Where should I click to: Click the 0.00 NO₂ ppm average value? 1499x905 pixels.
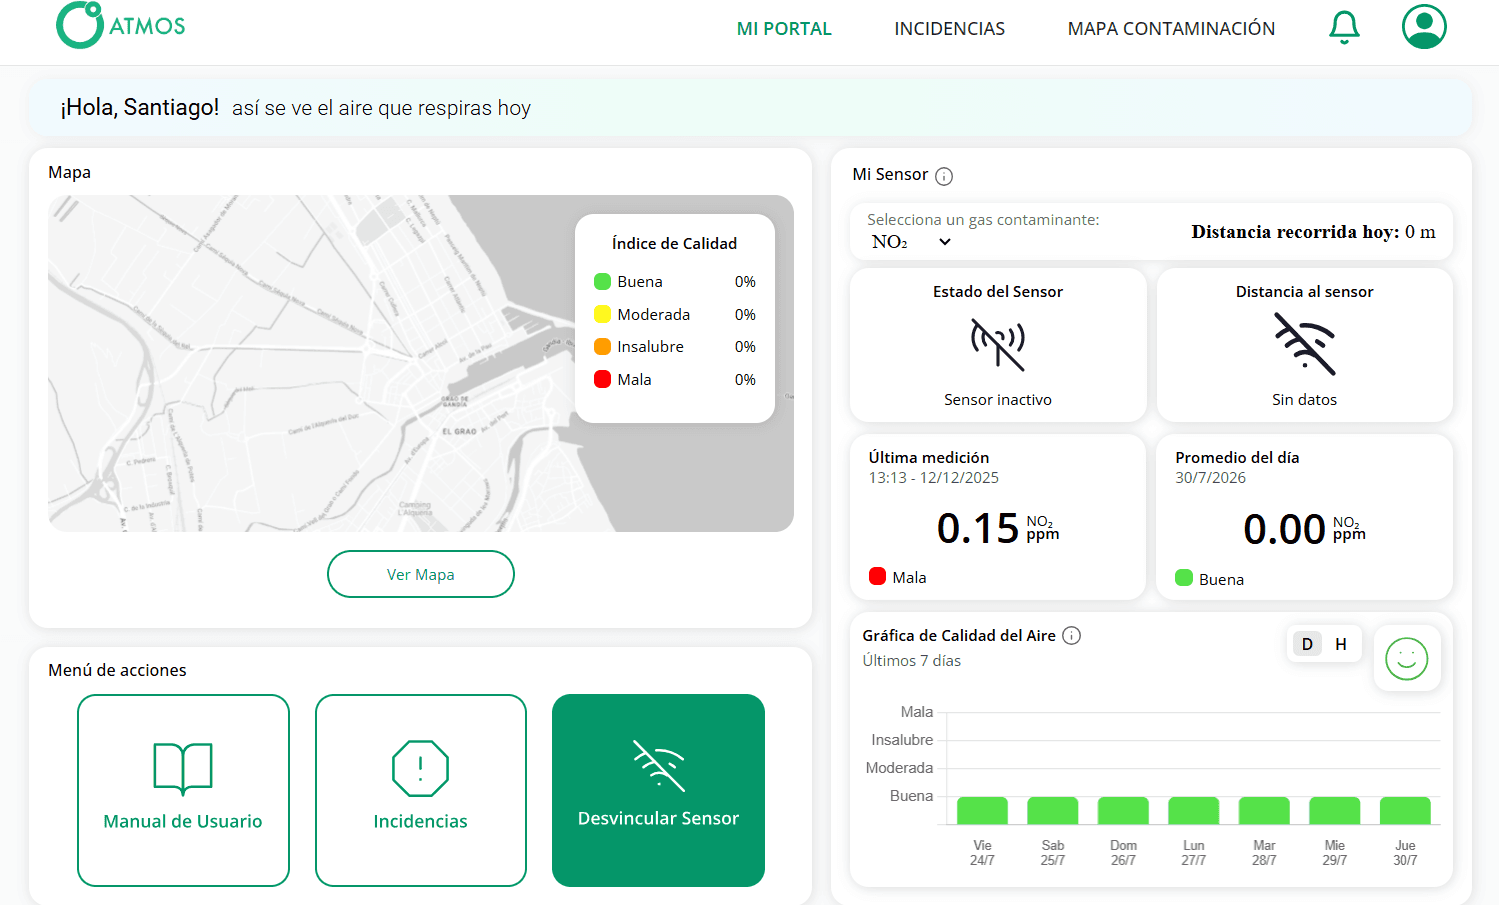pos(1304,529)
